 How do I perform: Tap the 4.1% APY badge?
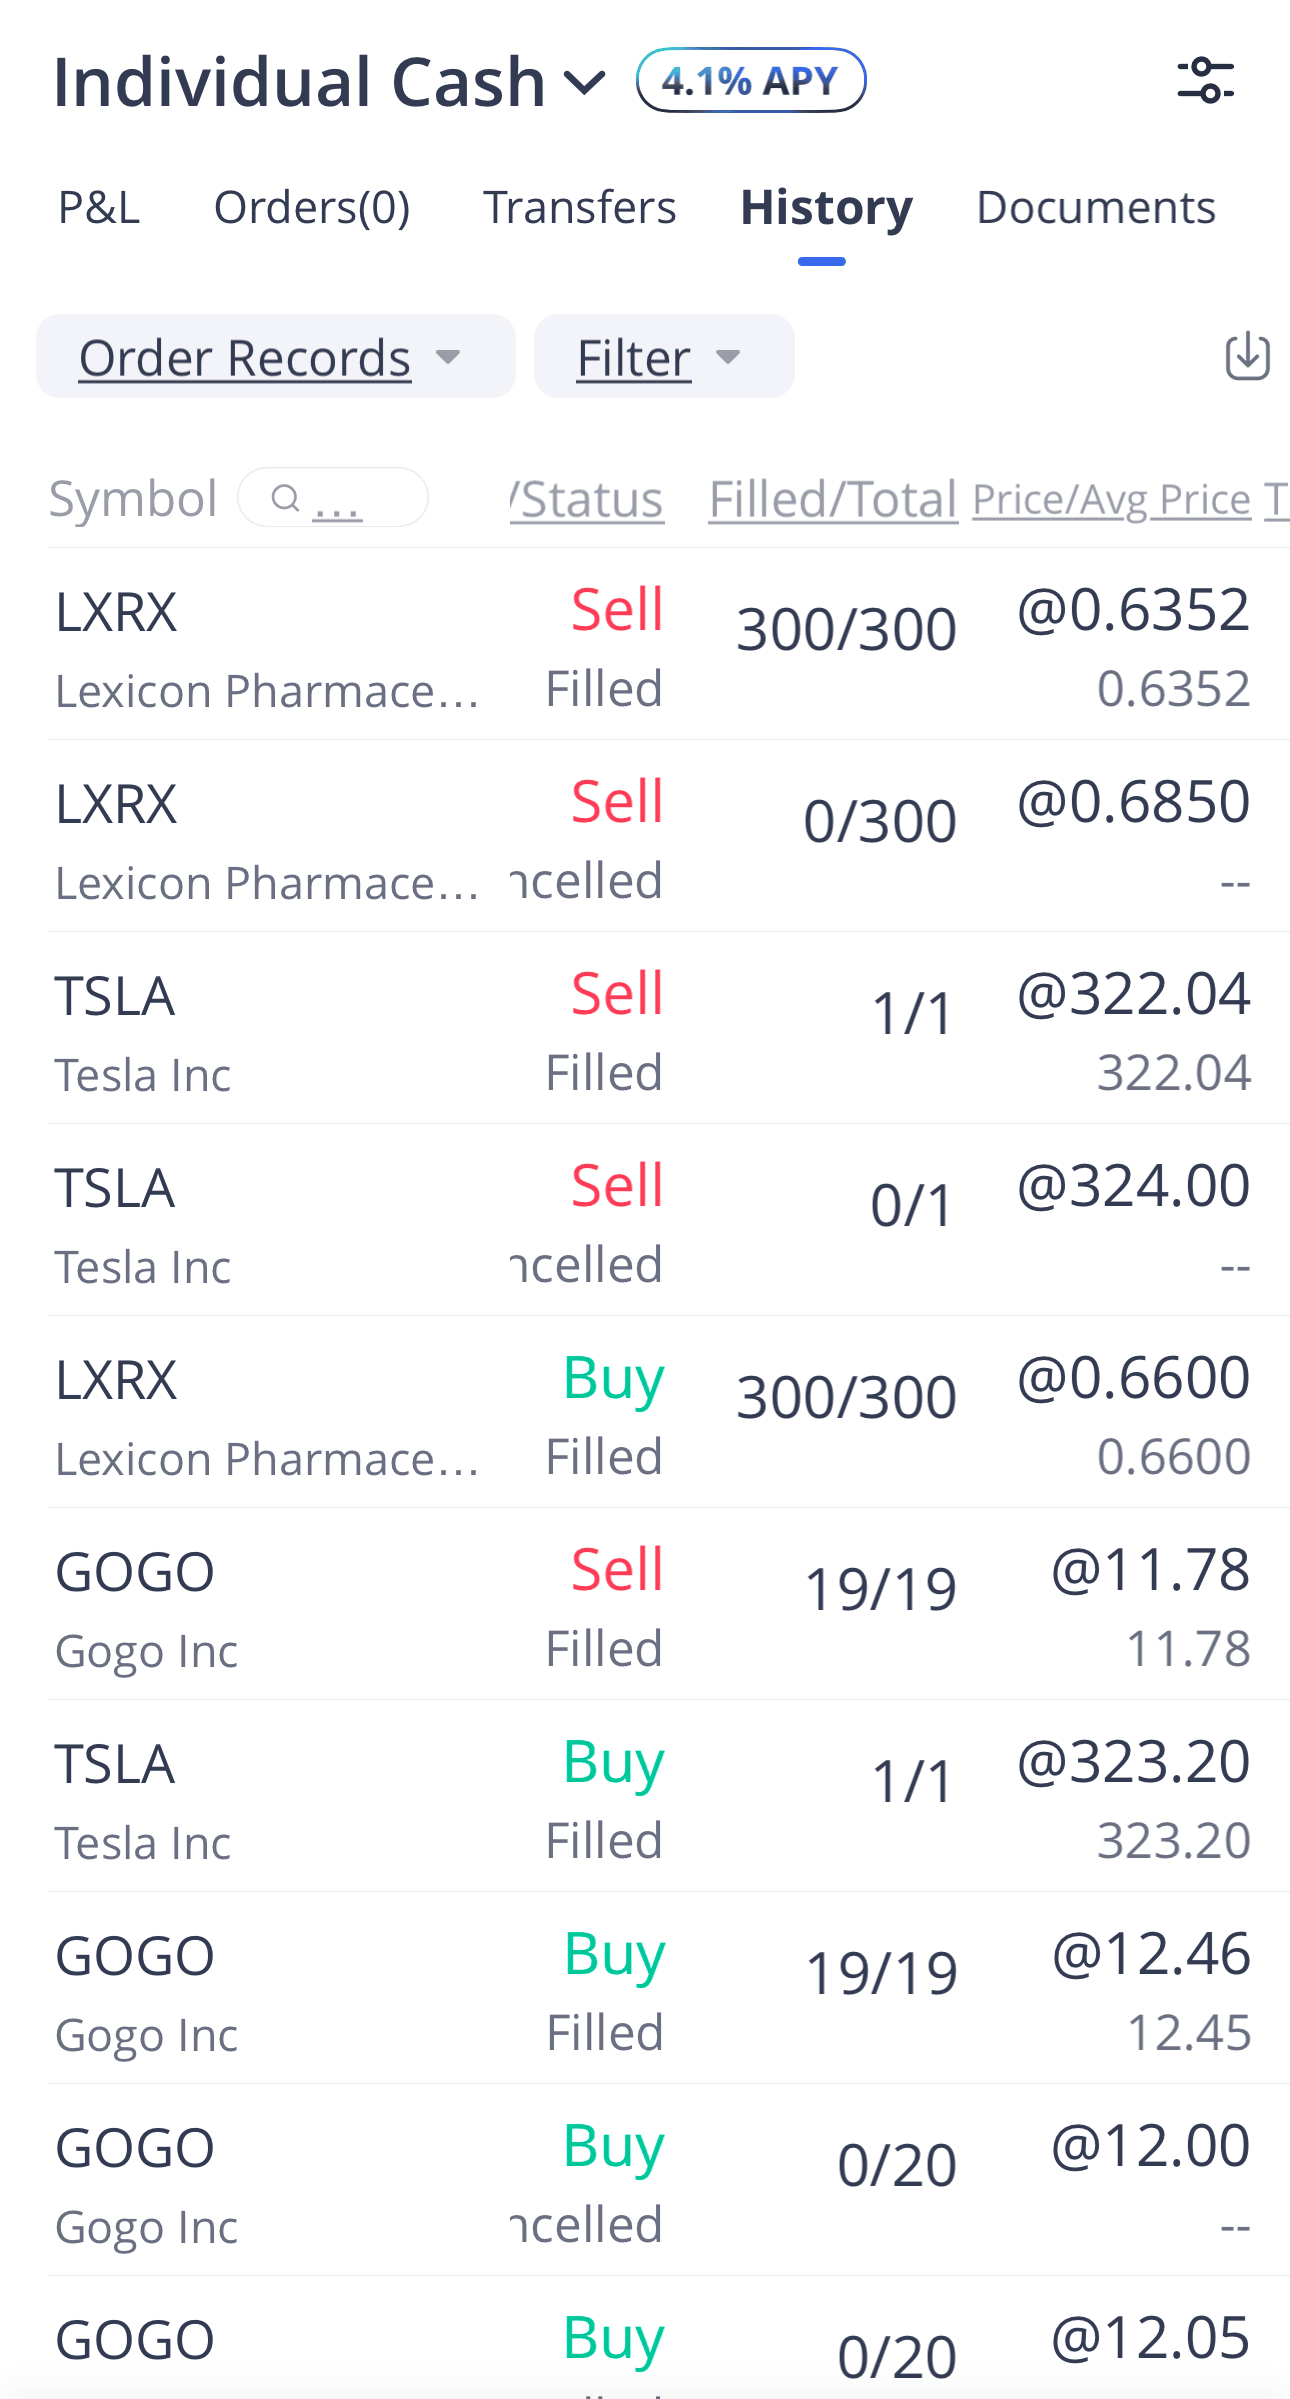[750, 80]
